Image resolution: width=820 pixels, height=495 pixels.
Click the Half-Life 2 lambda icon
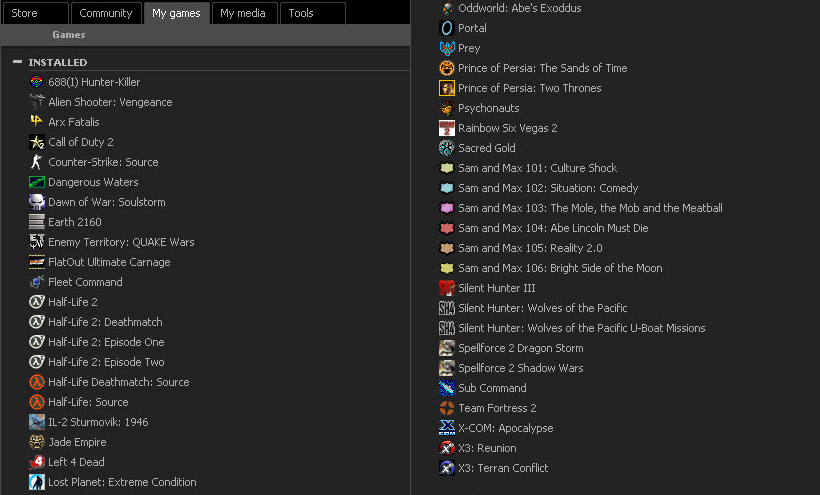37,302
